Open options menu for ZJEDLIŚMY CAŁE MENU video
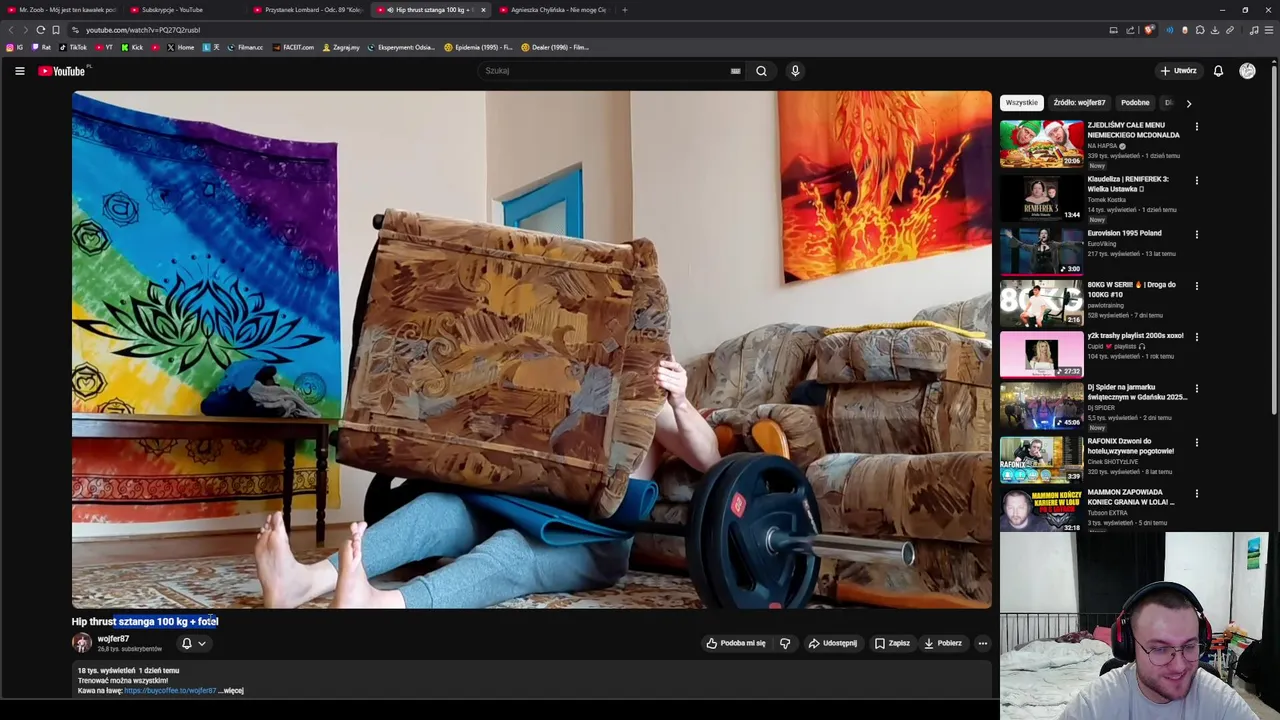The height and width of the screenshot is (720, 1280). (1196, 127)
